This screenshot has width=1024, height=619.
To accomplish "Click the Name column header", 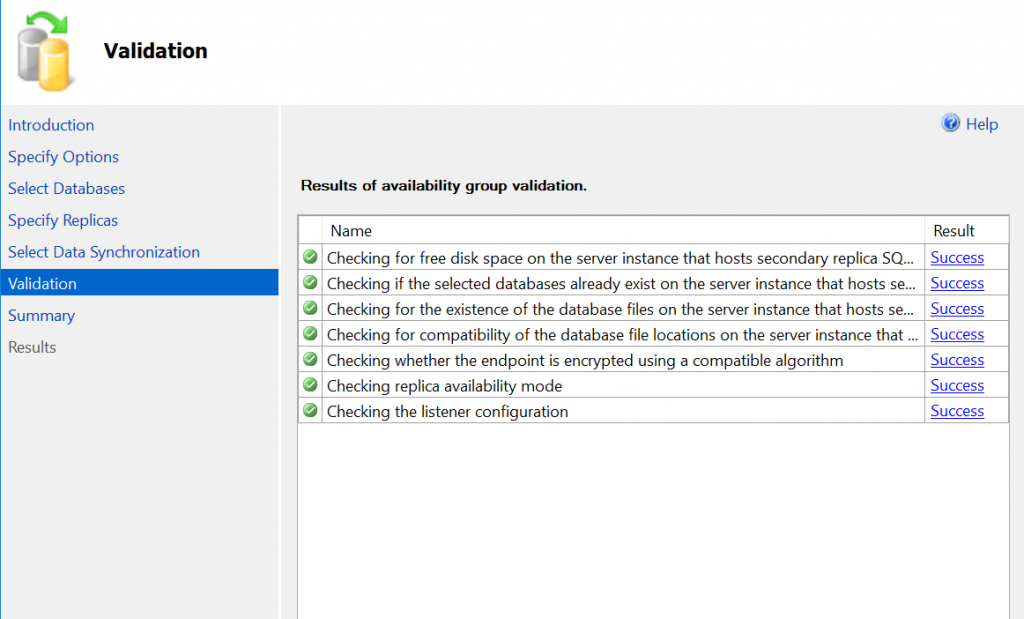I will click(623, 230).
